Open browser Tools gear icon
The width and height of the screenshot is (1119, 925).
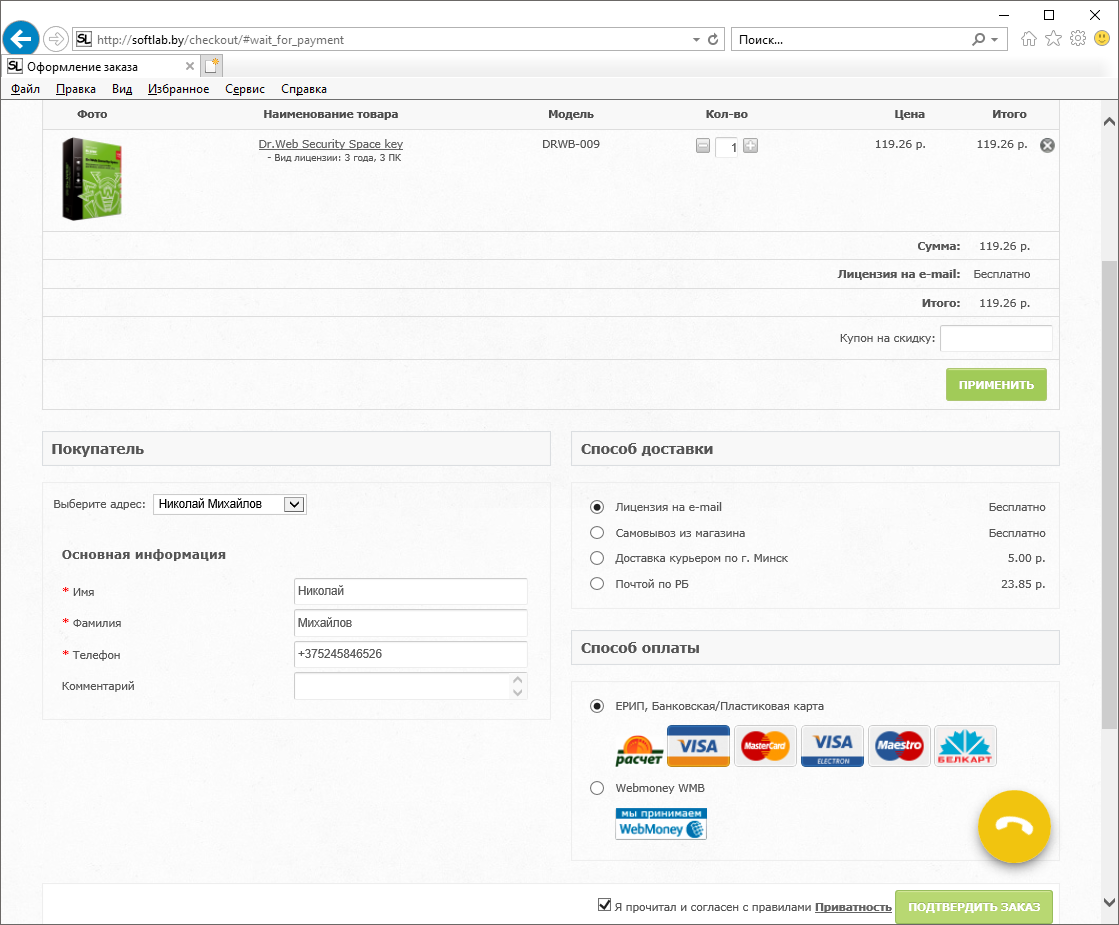[x=1078, y=39]
